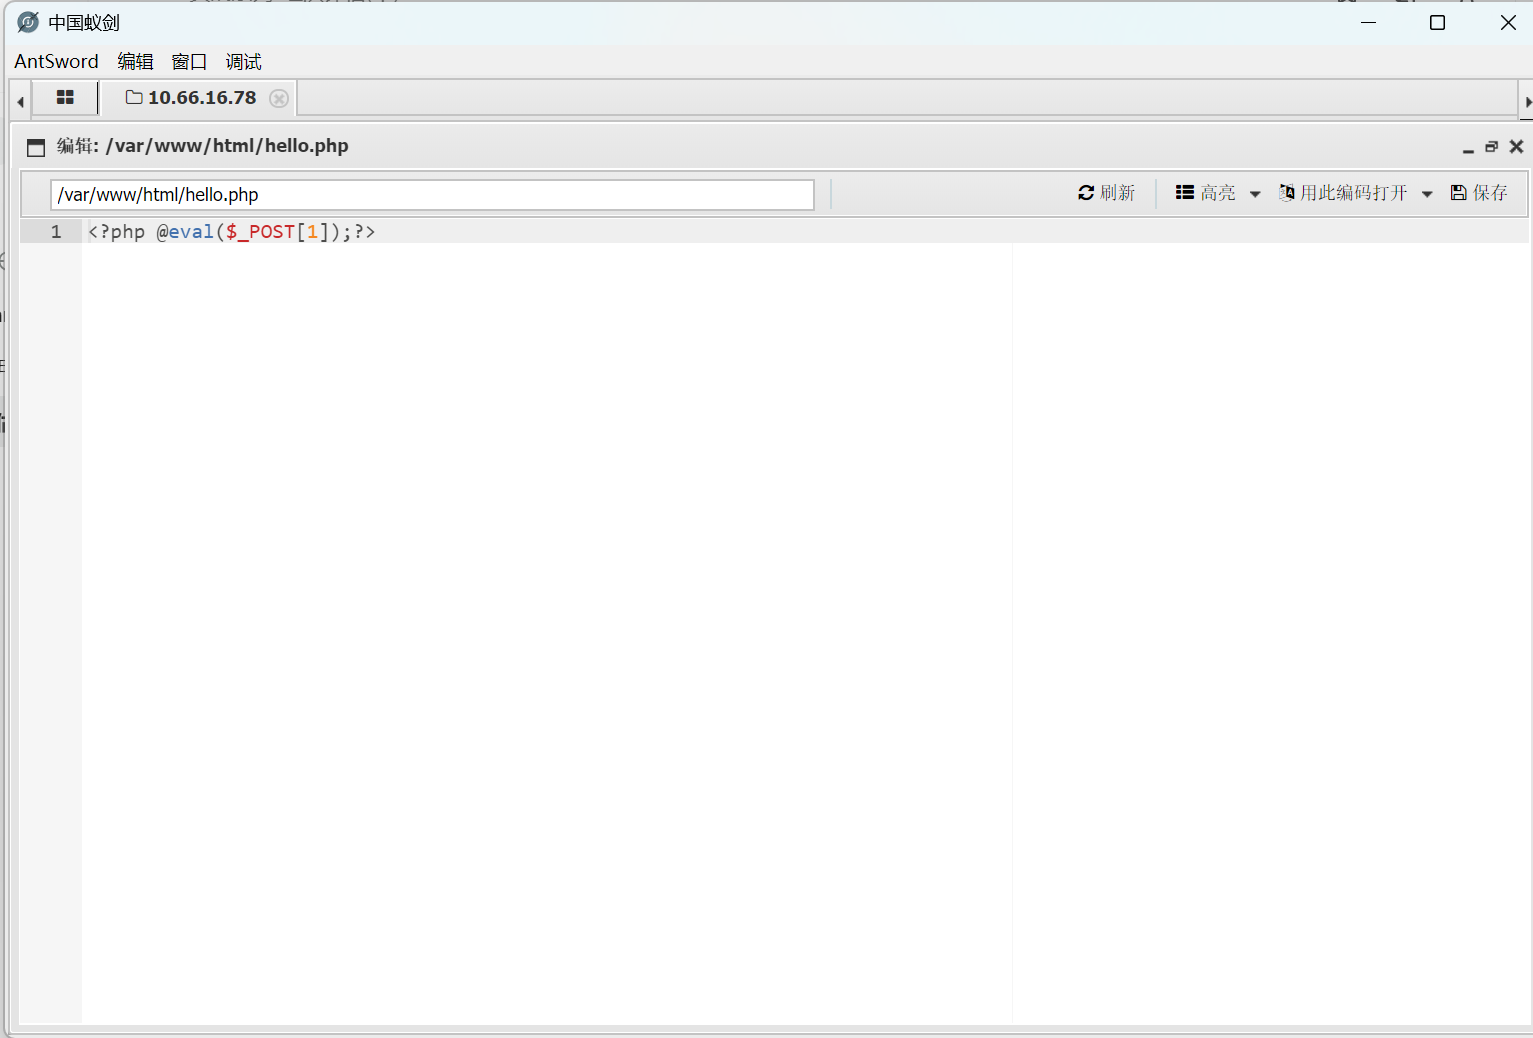Open the 窗口 menu

(x=189, y=62)
